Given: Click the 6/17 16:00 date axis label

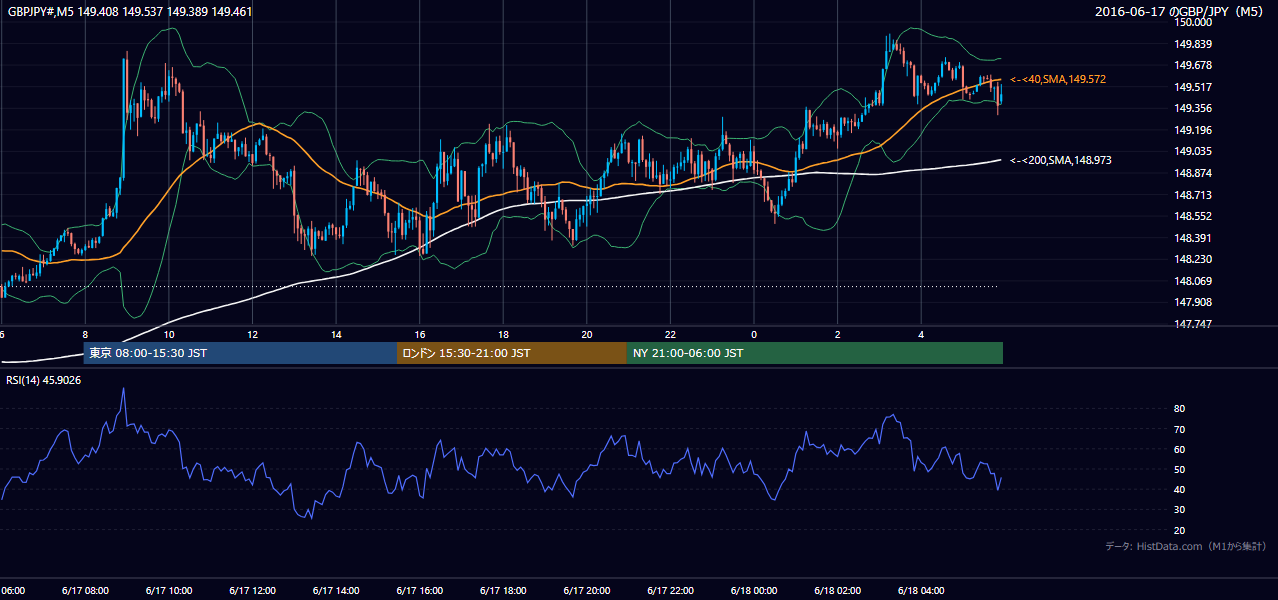Looking at the screenshot, I should tap(419, 591).
